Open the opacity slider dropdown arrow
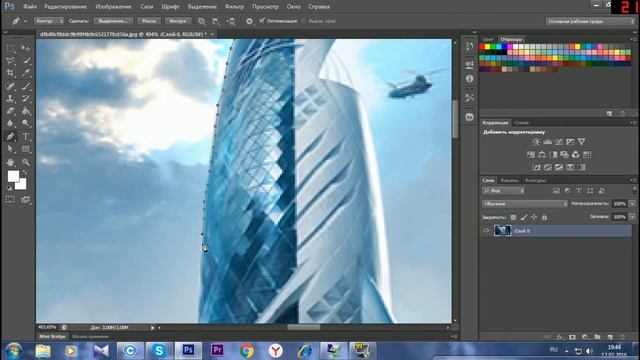 (632, 204)
